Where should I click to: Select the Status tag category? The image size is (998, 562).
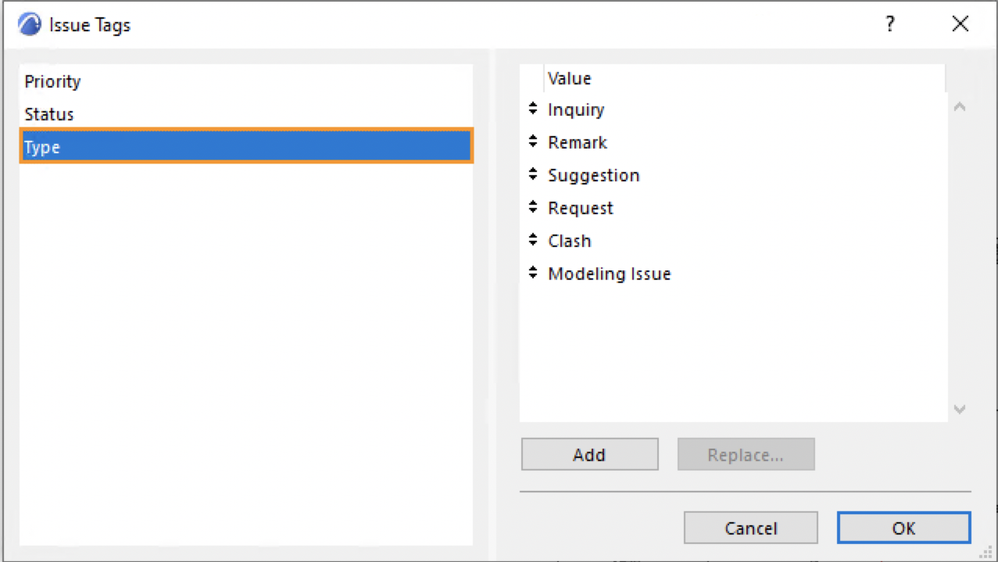pyautogui.click(x=49, y=114)
